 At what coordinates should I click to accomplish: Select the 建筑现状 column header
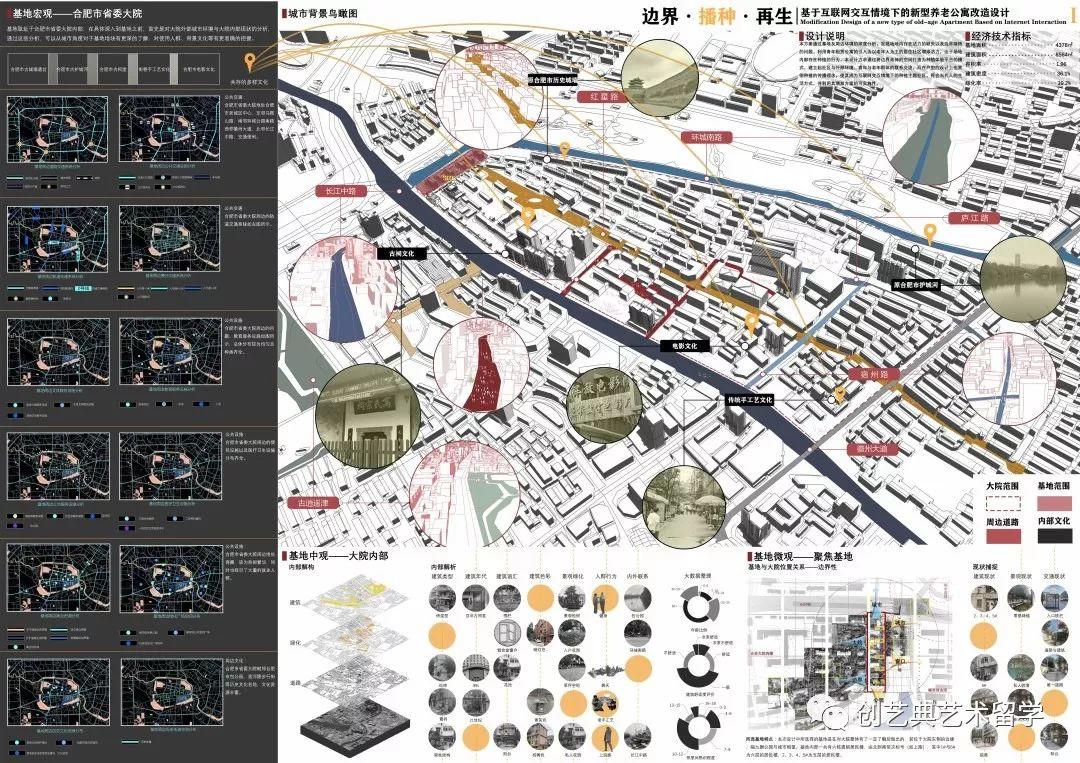(x=984, y=576)
